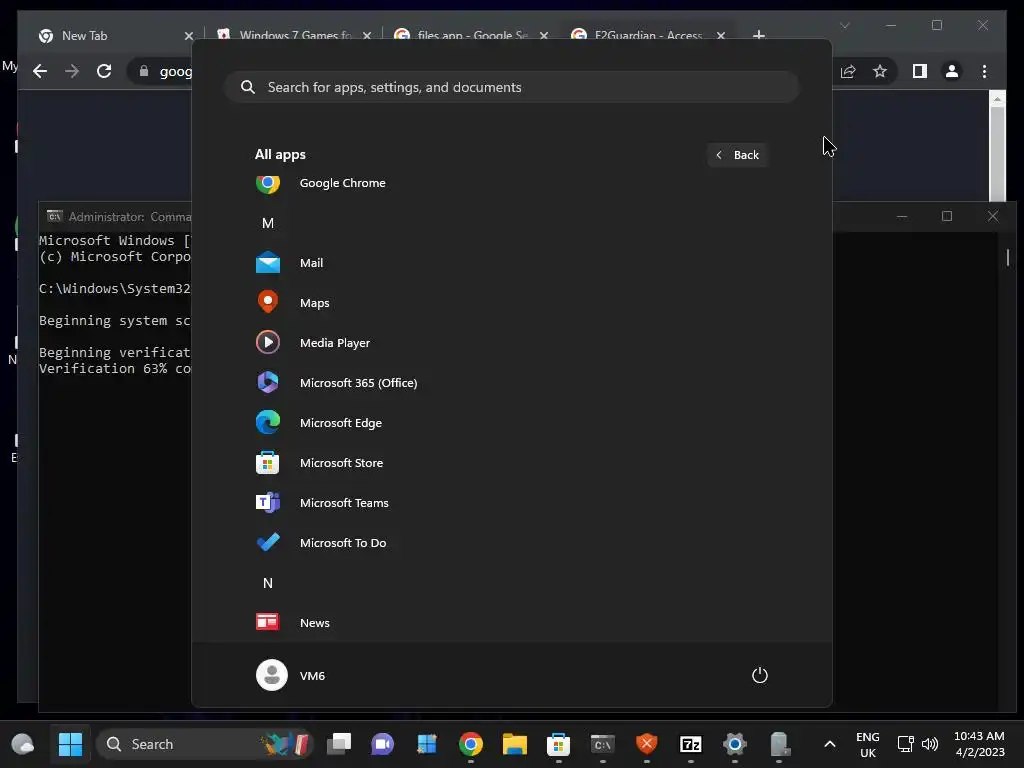Image resolution: width=1024 pixels, height=768 pixels.
Task: Open the Settings gear on the taskbar
Action: point(735,744)
